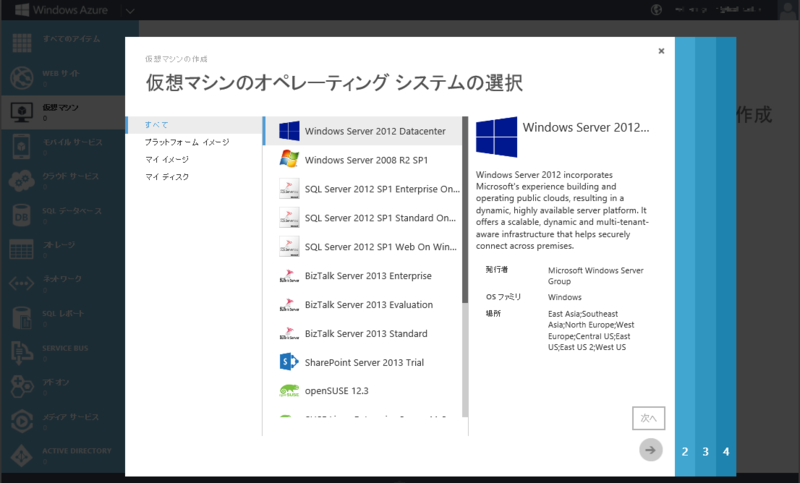Image resolution: width=800 pixels, height=483 pixels.
Task: Close the create virtual machine dialog
Action: point(661,51)
